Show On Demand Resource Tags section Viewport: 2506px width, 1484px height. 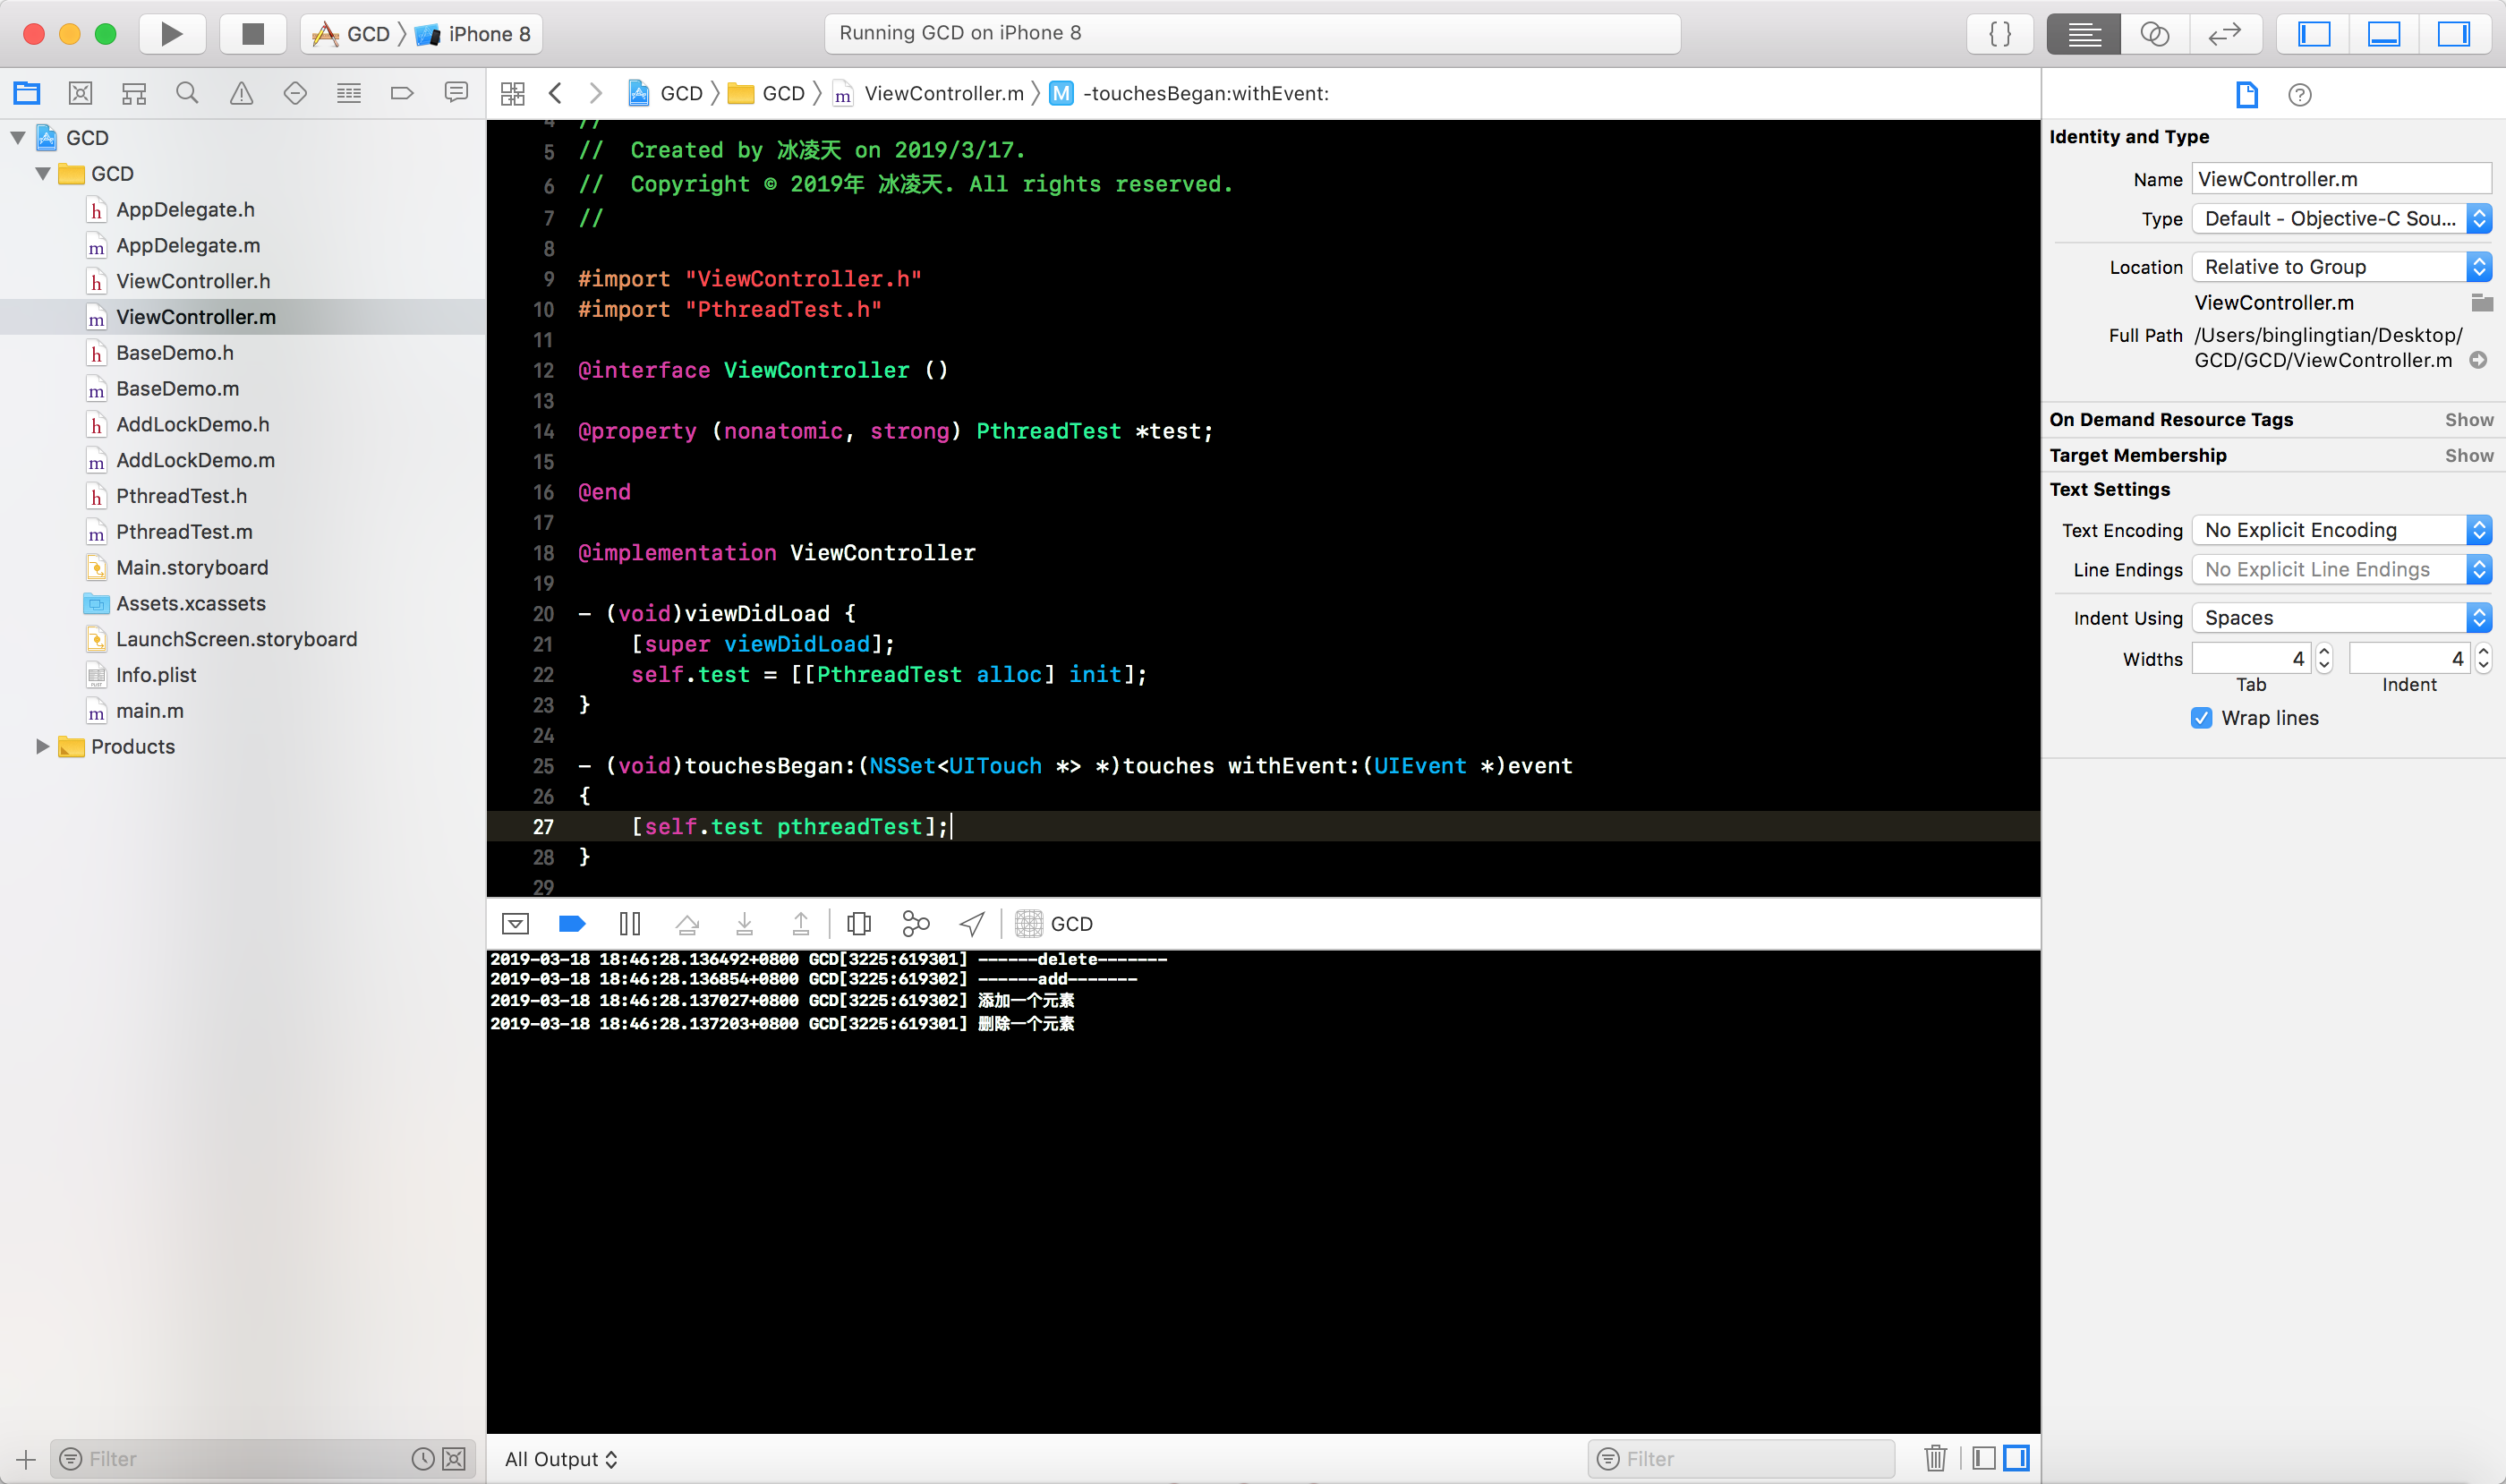(x=2469, y=420)
